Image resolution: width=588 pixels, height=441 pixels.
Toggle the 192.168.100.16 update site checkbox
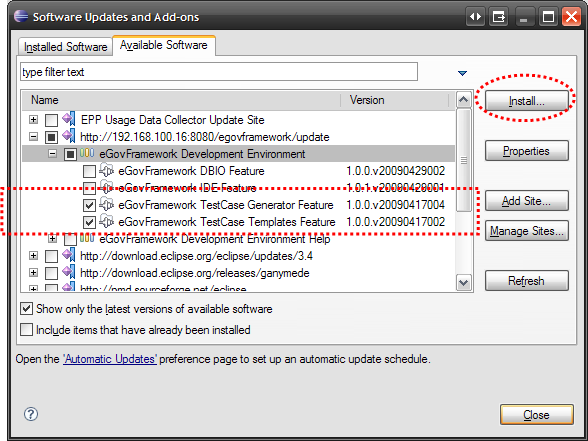(51, 137)
